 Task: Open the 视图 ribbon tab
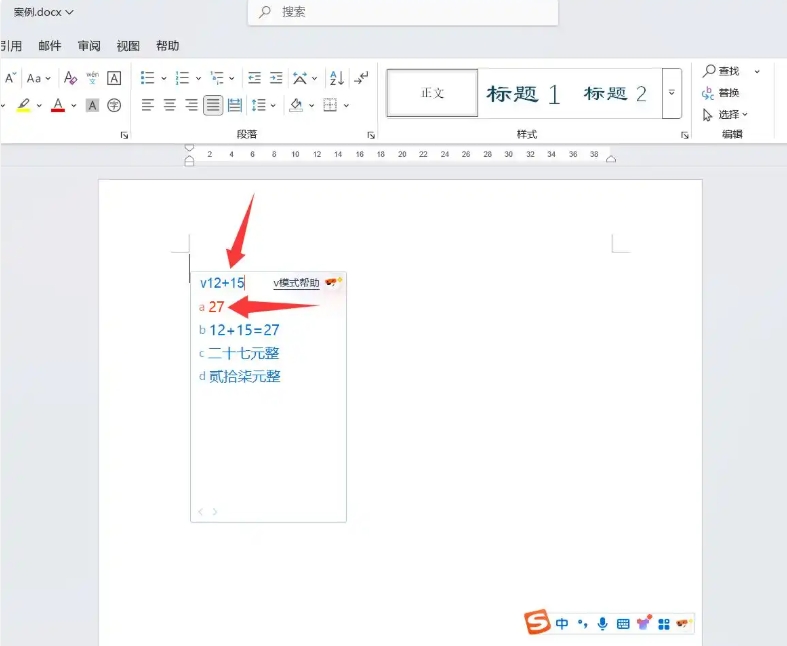click(128, 46)
